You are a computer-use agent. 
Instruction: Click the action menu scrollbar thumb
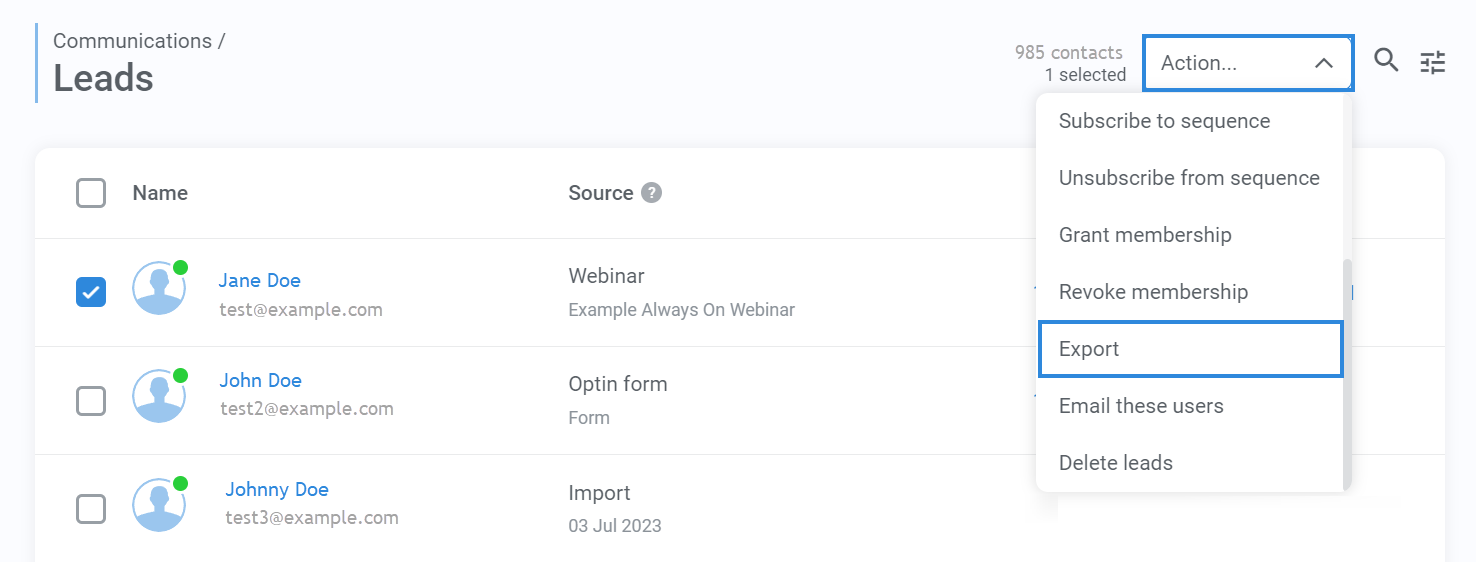click(1347, 374)
